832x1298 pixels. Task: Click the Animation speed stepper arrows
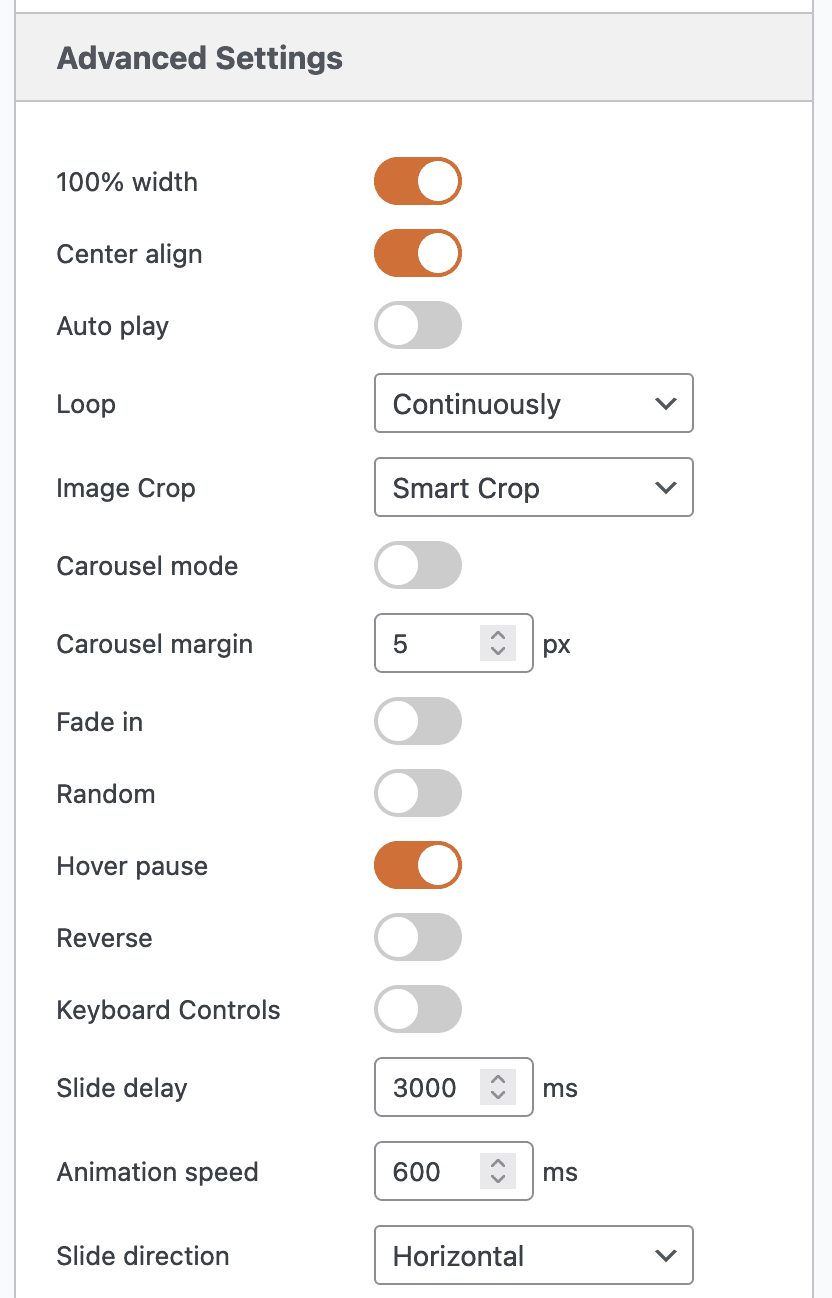click(x=497, y=1172)
